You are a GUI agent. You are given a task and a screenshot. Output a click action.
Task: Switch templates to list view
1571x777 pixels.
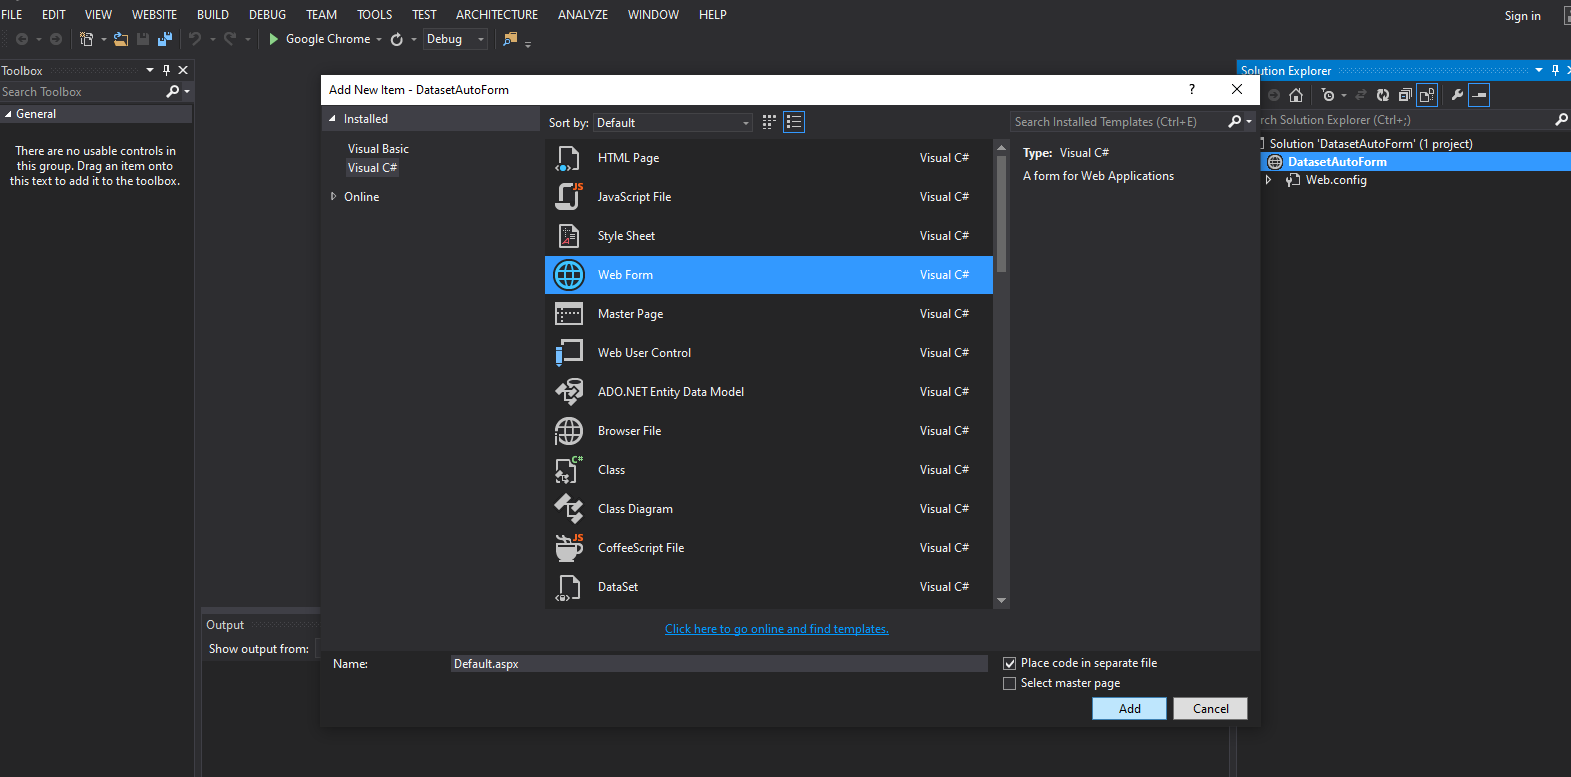[794, 122]
